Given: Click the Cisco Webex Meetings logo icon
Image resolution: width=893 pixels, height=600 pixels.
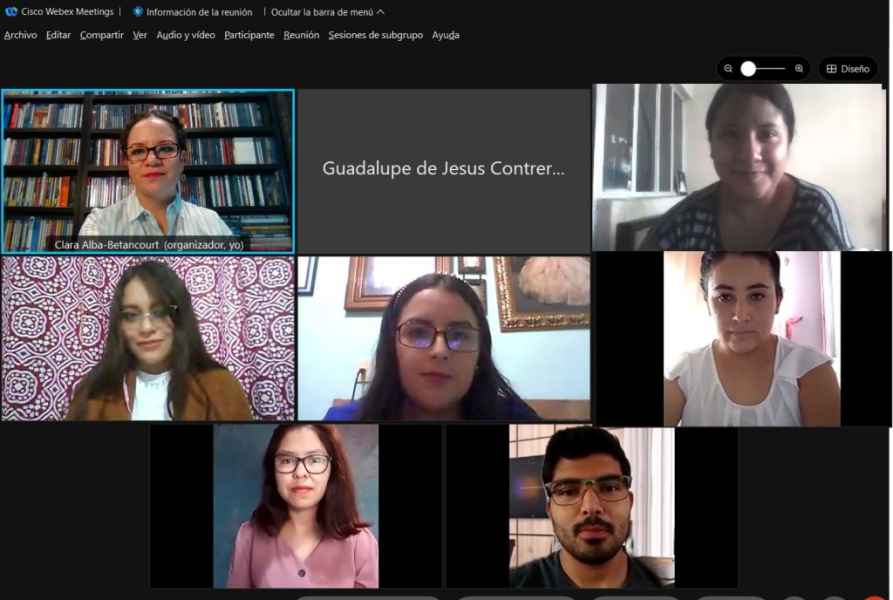Looking at the screenshot, I should (11, 11).
